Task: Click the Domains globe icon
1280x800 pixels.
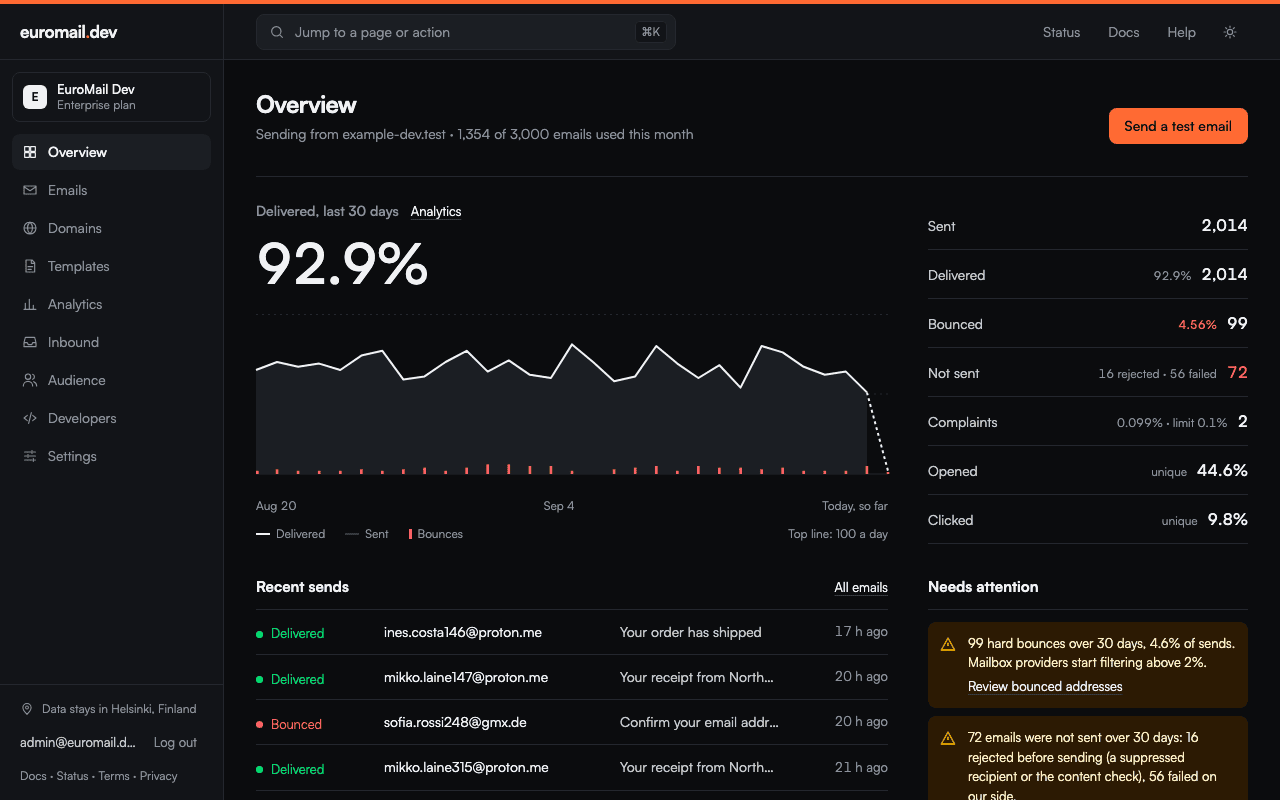Action: point(30,228)
